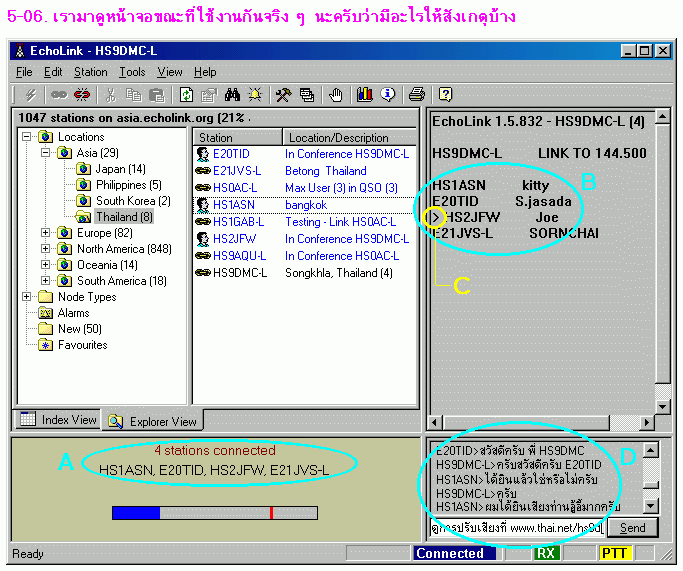The image size is (683, 571).
Task: Select Philippines (5) in the tree
Action: tap(128, 185)
